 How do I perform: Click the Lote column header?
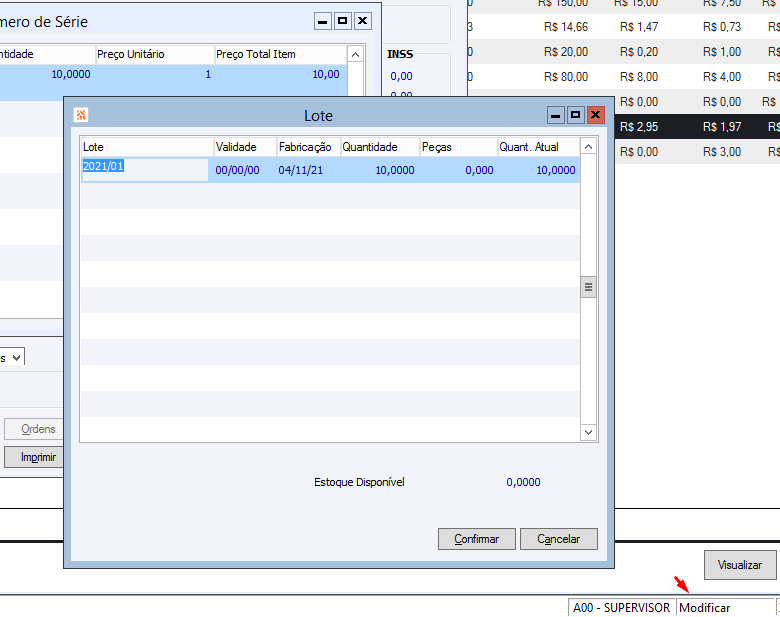pyautogui.click(x=147, y=147)
